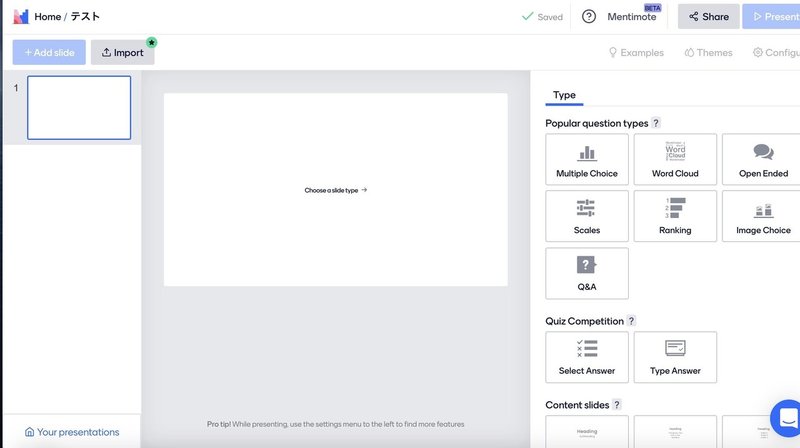Choose the Type Answer quiz type
The image size is (800, 448).
[x=675, y=357]
